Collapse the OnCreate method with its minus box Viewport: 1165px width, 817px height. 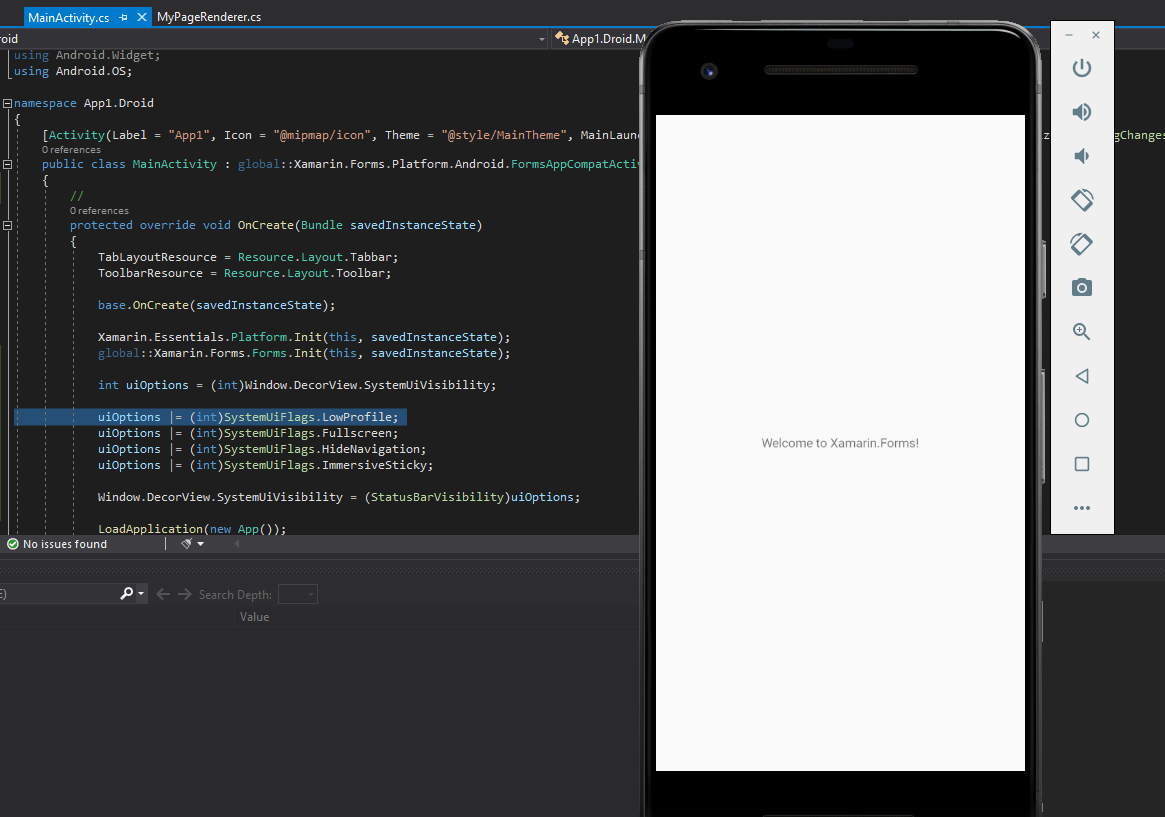(x=7, y=225)
